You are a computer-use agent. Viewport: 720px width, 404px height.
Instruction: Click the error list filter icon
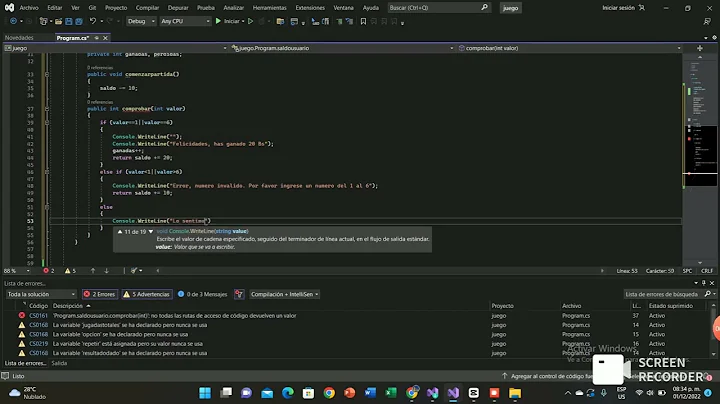pyautogui.click(x=239, y=294)
